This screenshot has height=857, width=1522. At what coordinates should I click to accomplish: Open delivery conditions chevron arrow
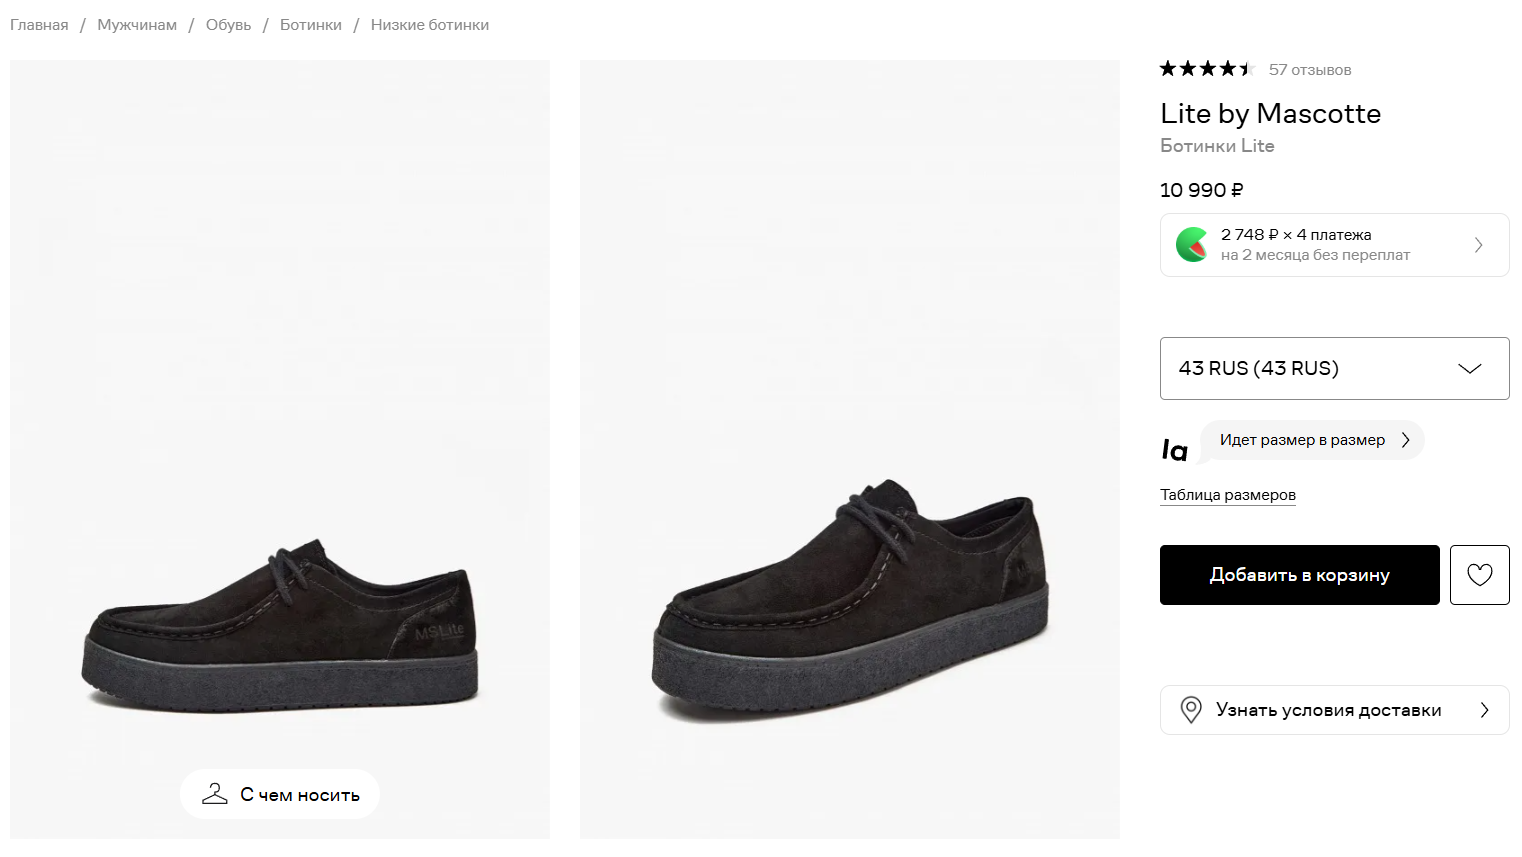coord(1484,710)
